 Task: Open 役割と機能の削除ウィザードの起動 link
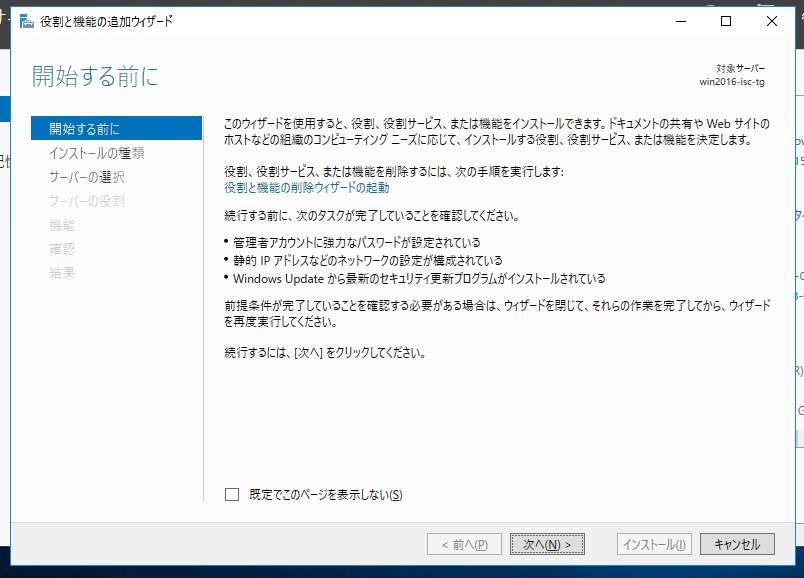point(307,188)
